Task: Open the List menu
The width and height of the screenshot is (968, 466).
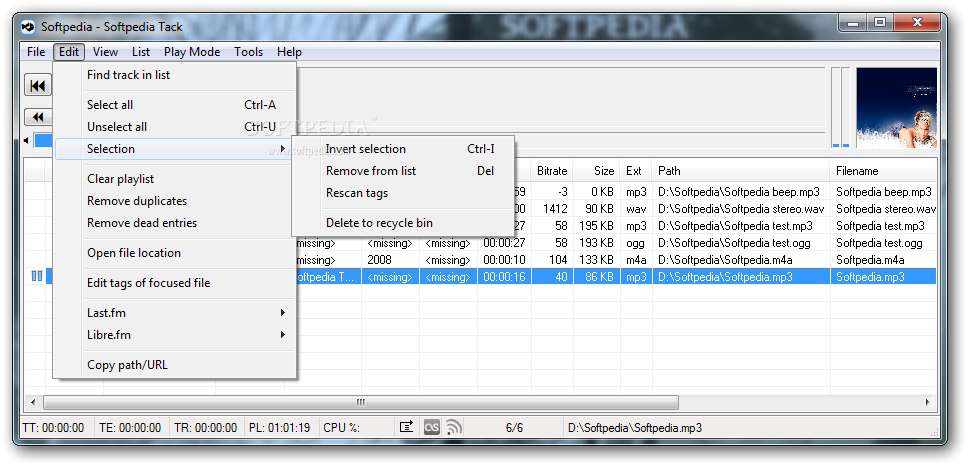Action: [x=141, y=52]
